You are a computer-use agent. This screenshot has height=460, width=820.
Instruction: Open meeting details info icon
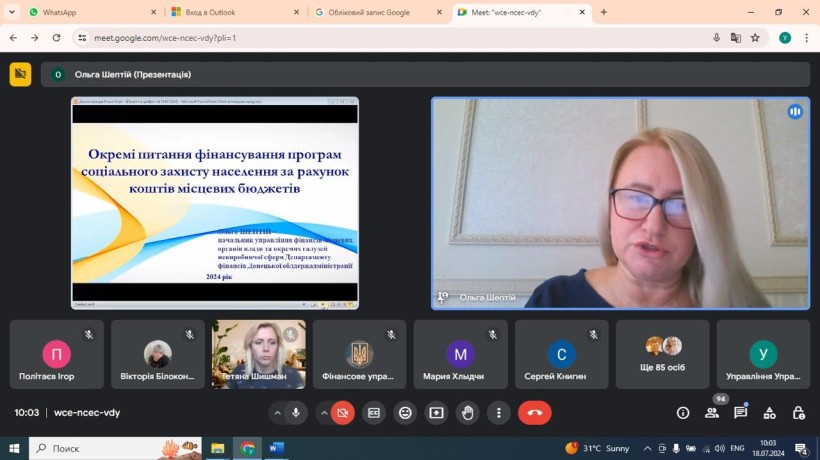click(683, 413)
